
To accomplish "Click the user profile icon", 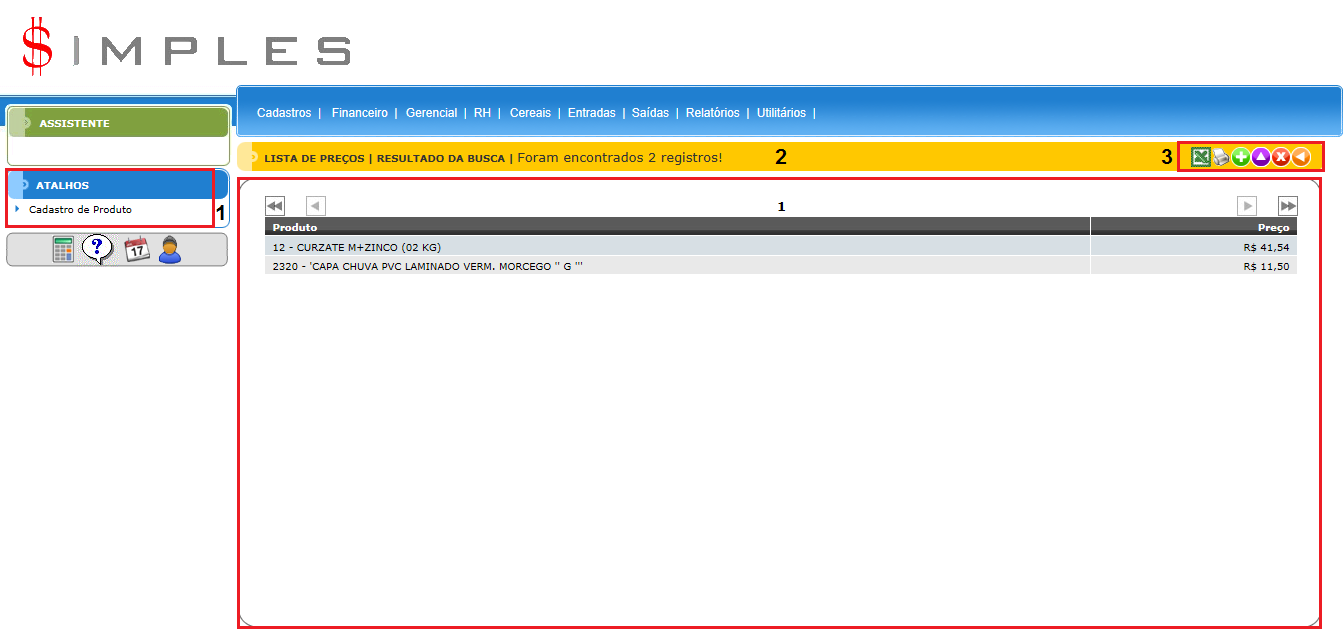I will [x=170, y=250].
